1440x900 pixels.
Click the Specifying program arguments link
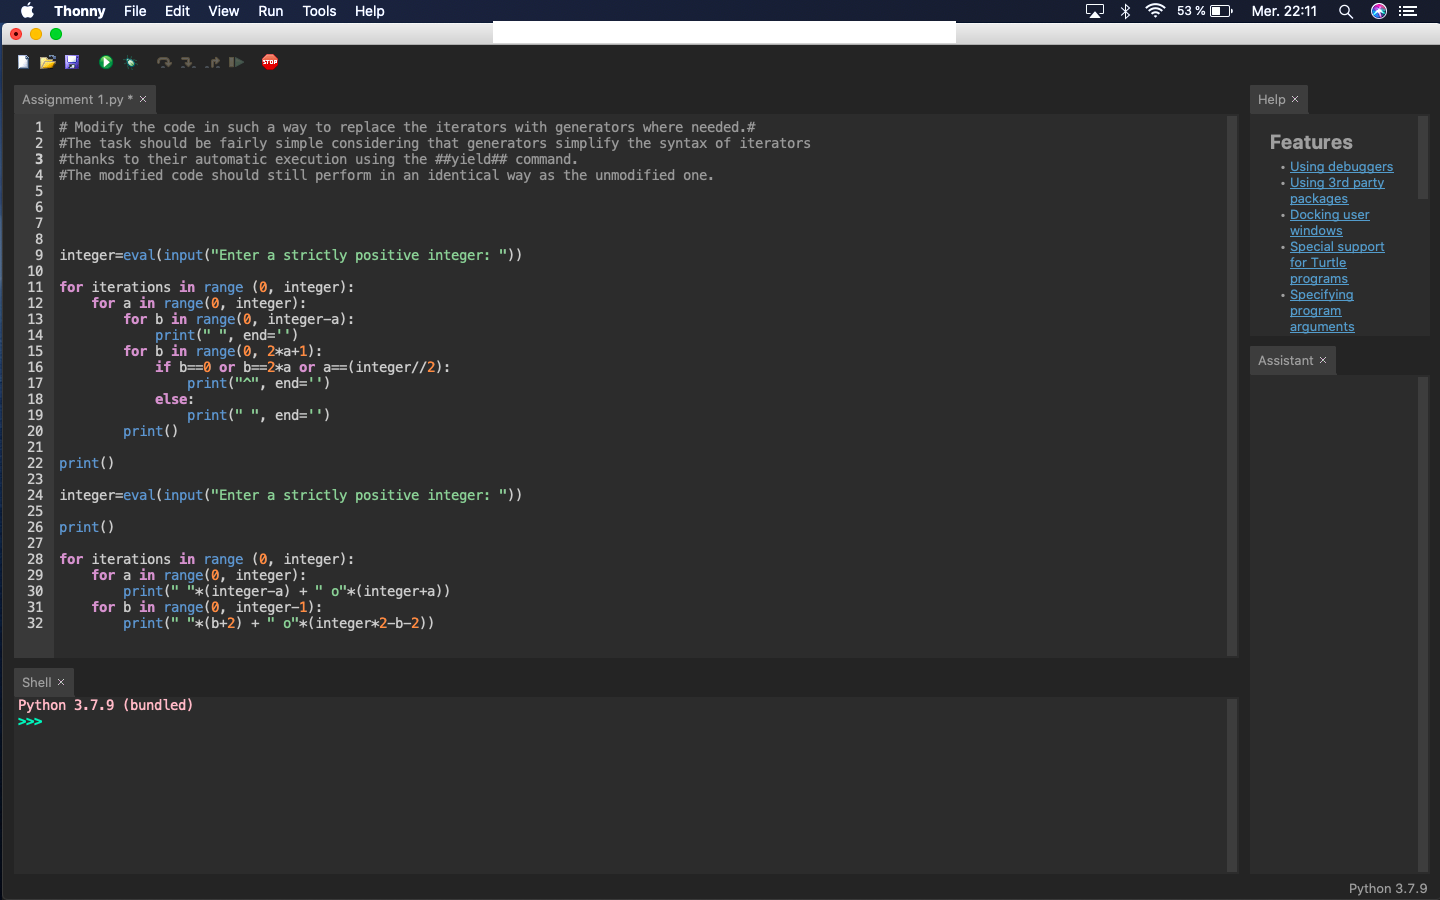click(x=1321, y=310)
